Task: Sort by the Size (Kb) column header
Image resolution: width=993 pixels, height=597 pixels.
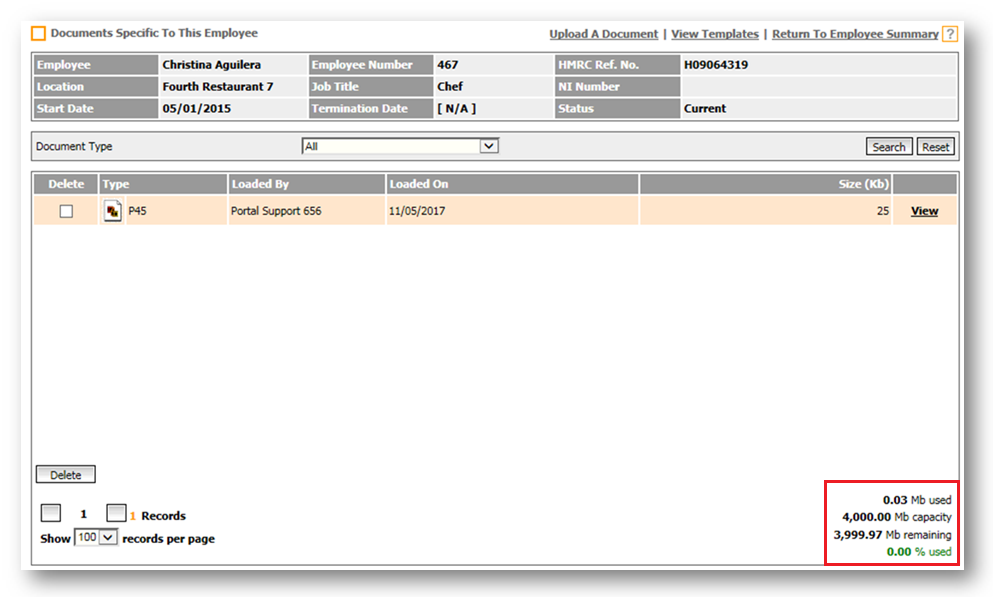Action: pyautogui.click(x=766, y=184)
